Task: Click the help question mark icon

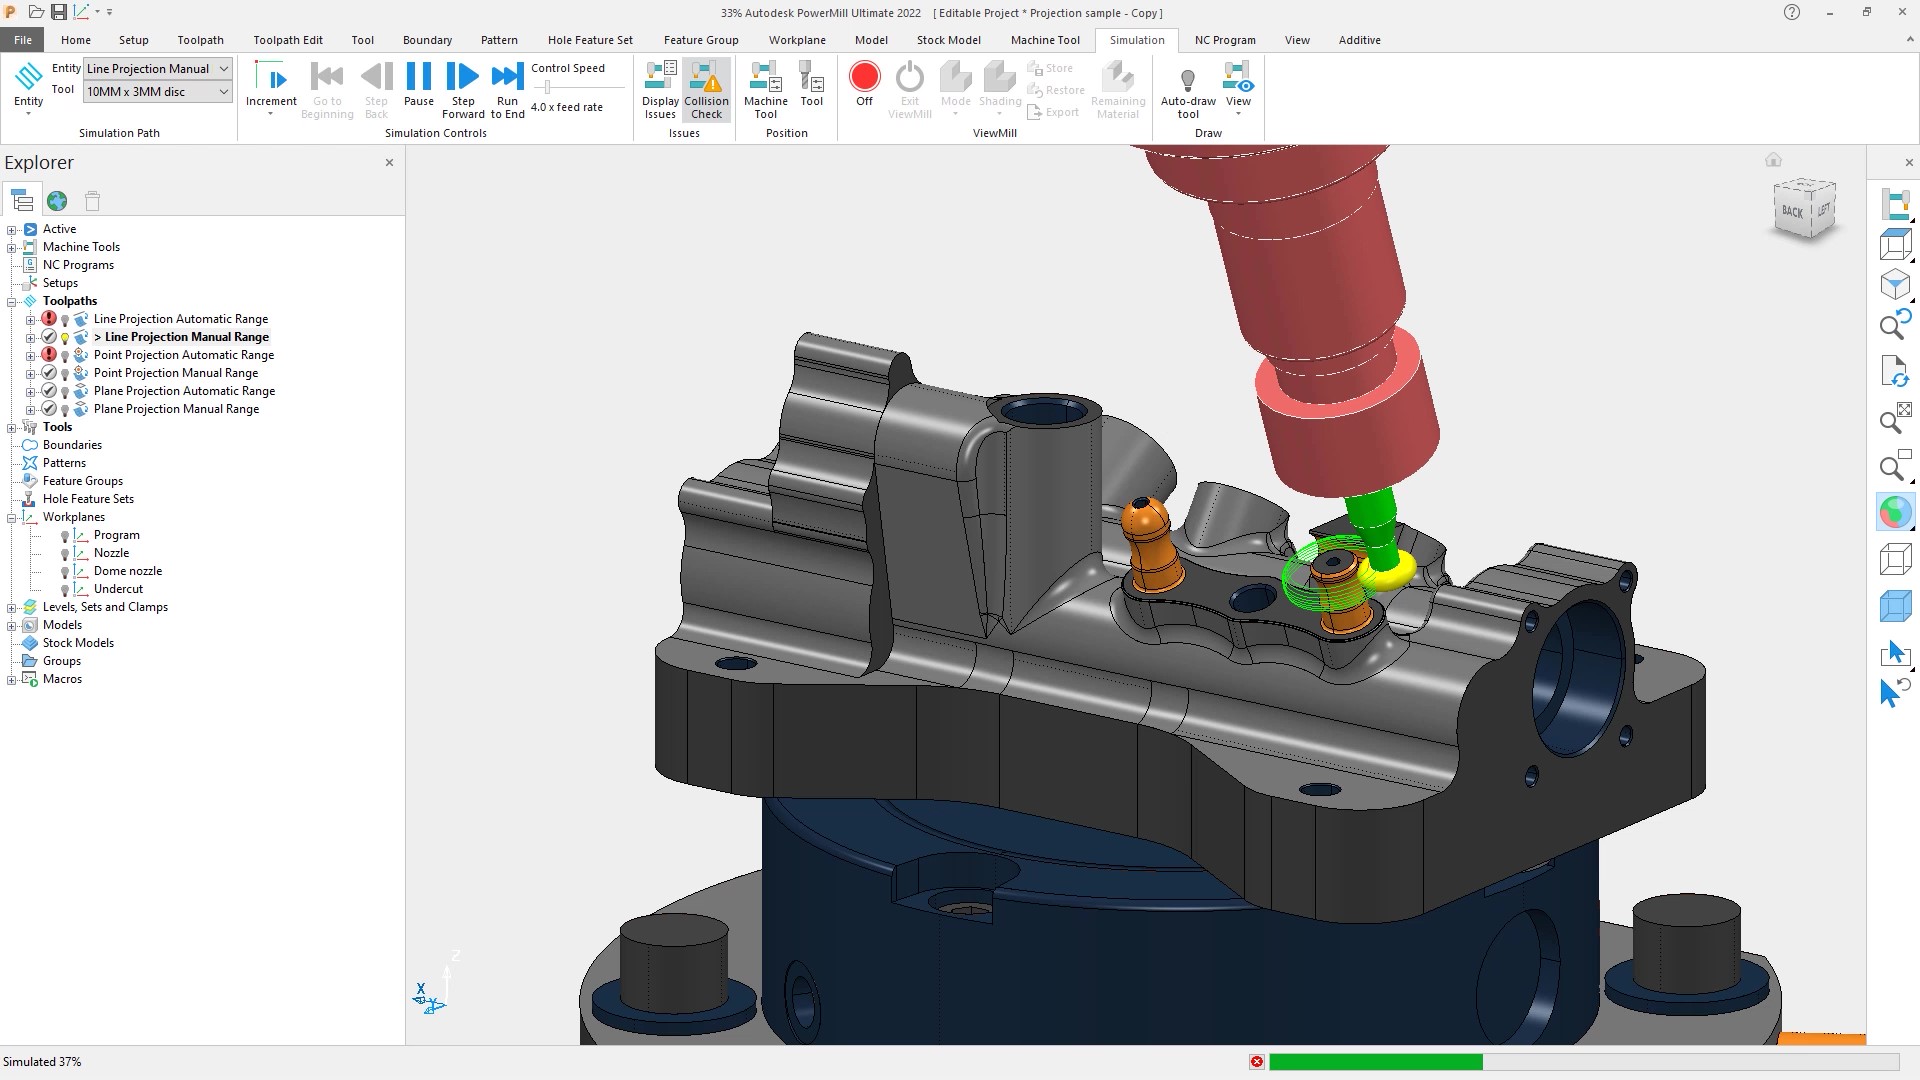Action: [x=1791, y=13]
